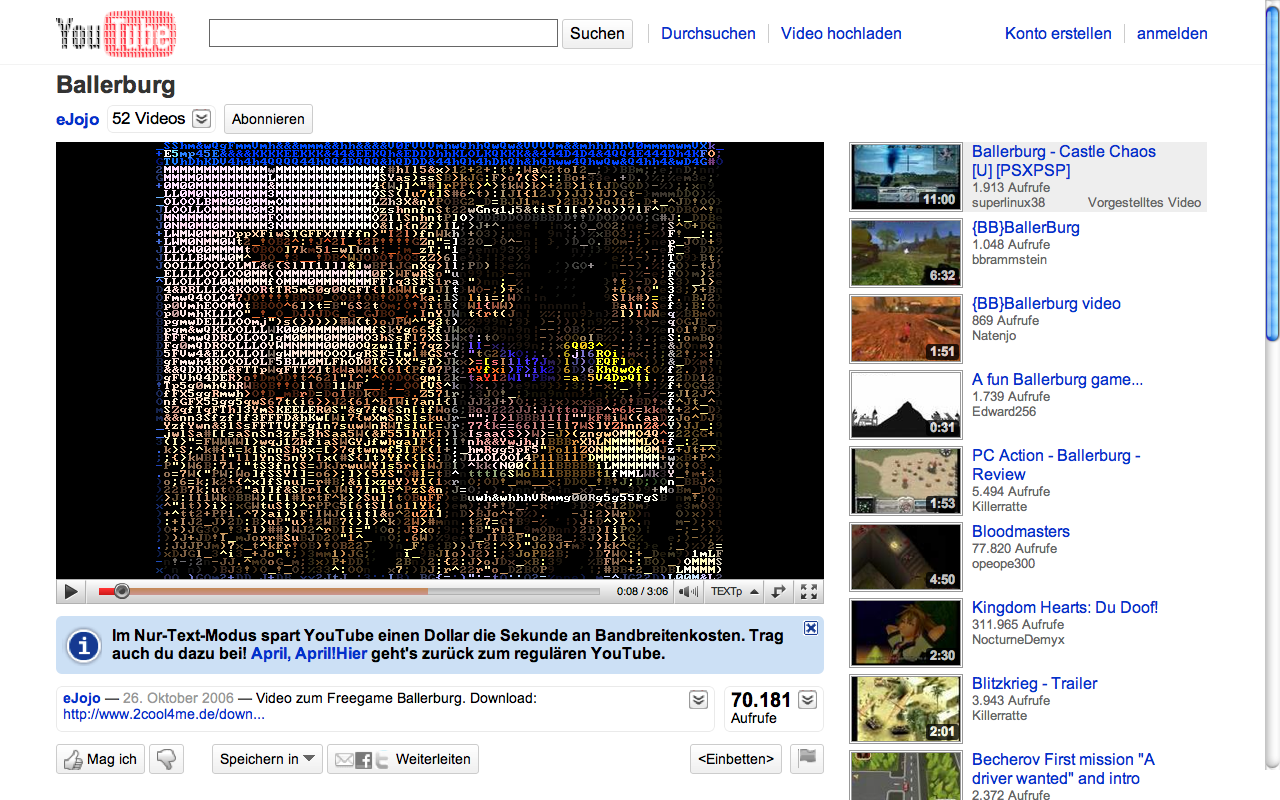Like the video with Mag ich
Viewport: 1280px width, 800px height.
click(100, 760)
